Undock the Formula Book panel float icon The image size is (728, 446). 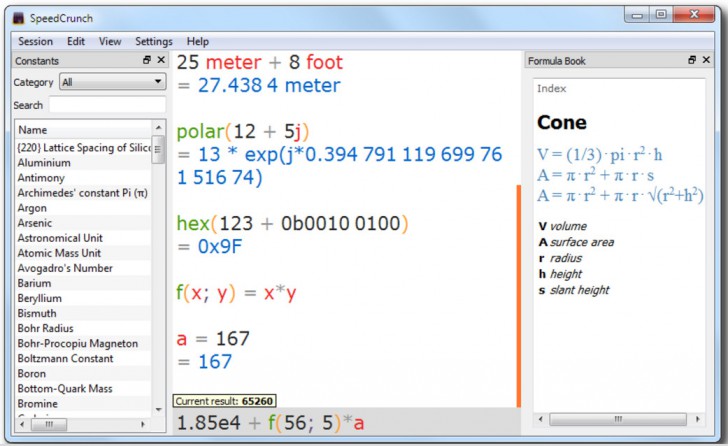point(692,60)
